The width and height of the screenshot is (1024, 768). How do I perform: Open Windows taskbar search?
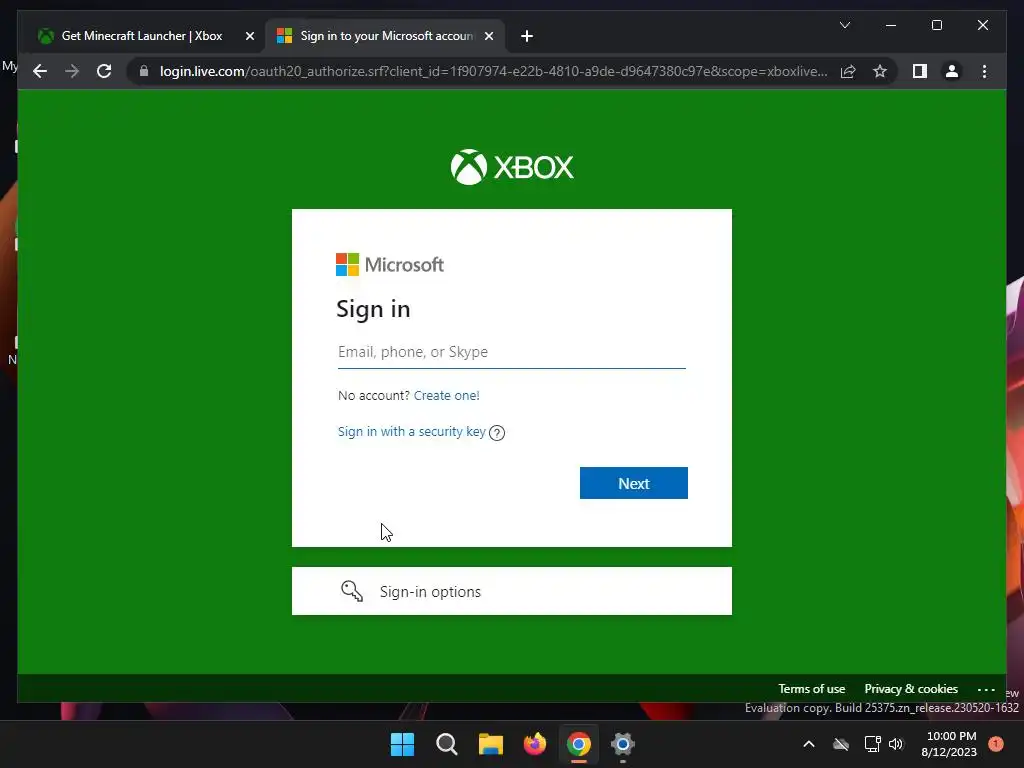(x=447, y=744)
